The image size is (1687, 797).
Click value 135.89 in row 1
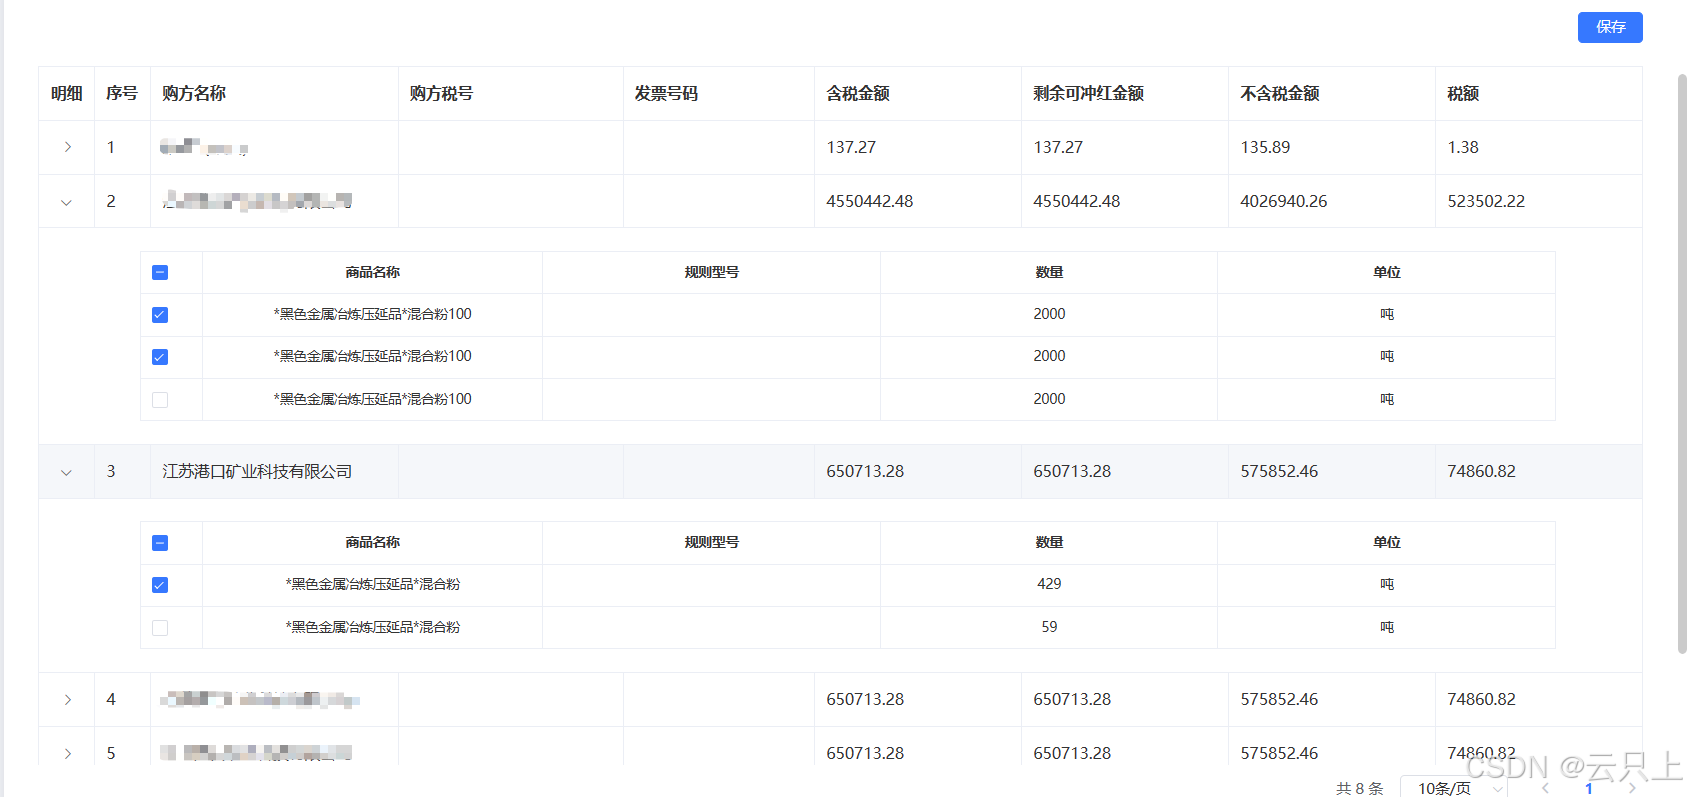1265,147
